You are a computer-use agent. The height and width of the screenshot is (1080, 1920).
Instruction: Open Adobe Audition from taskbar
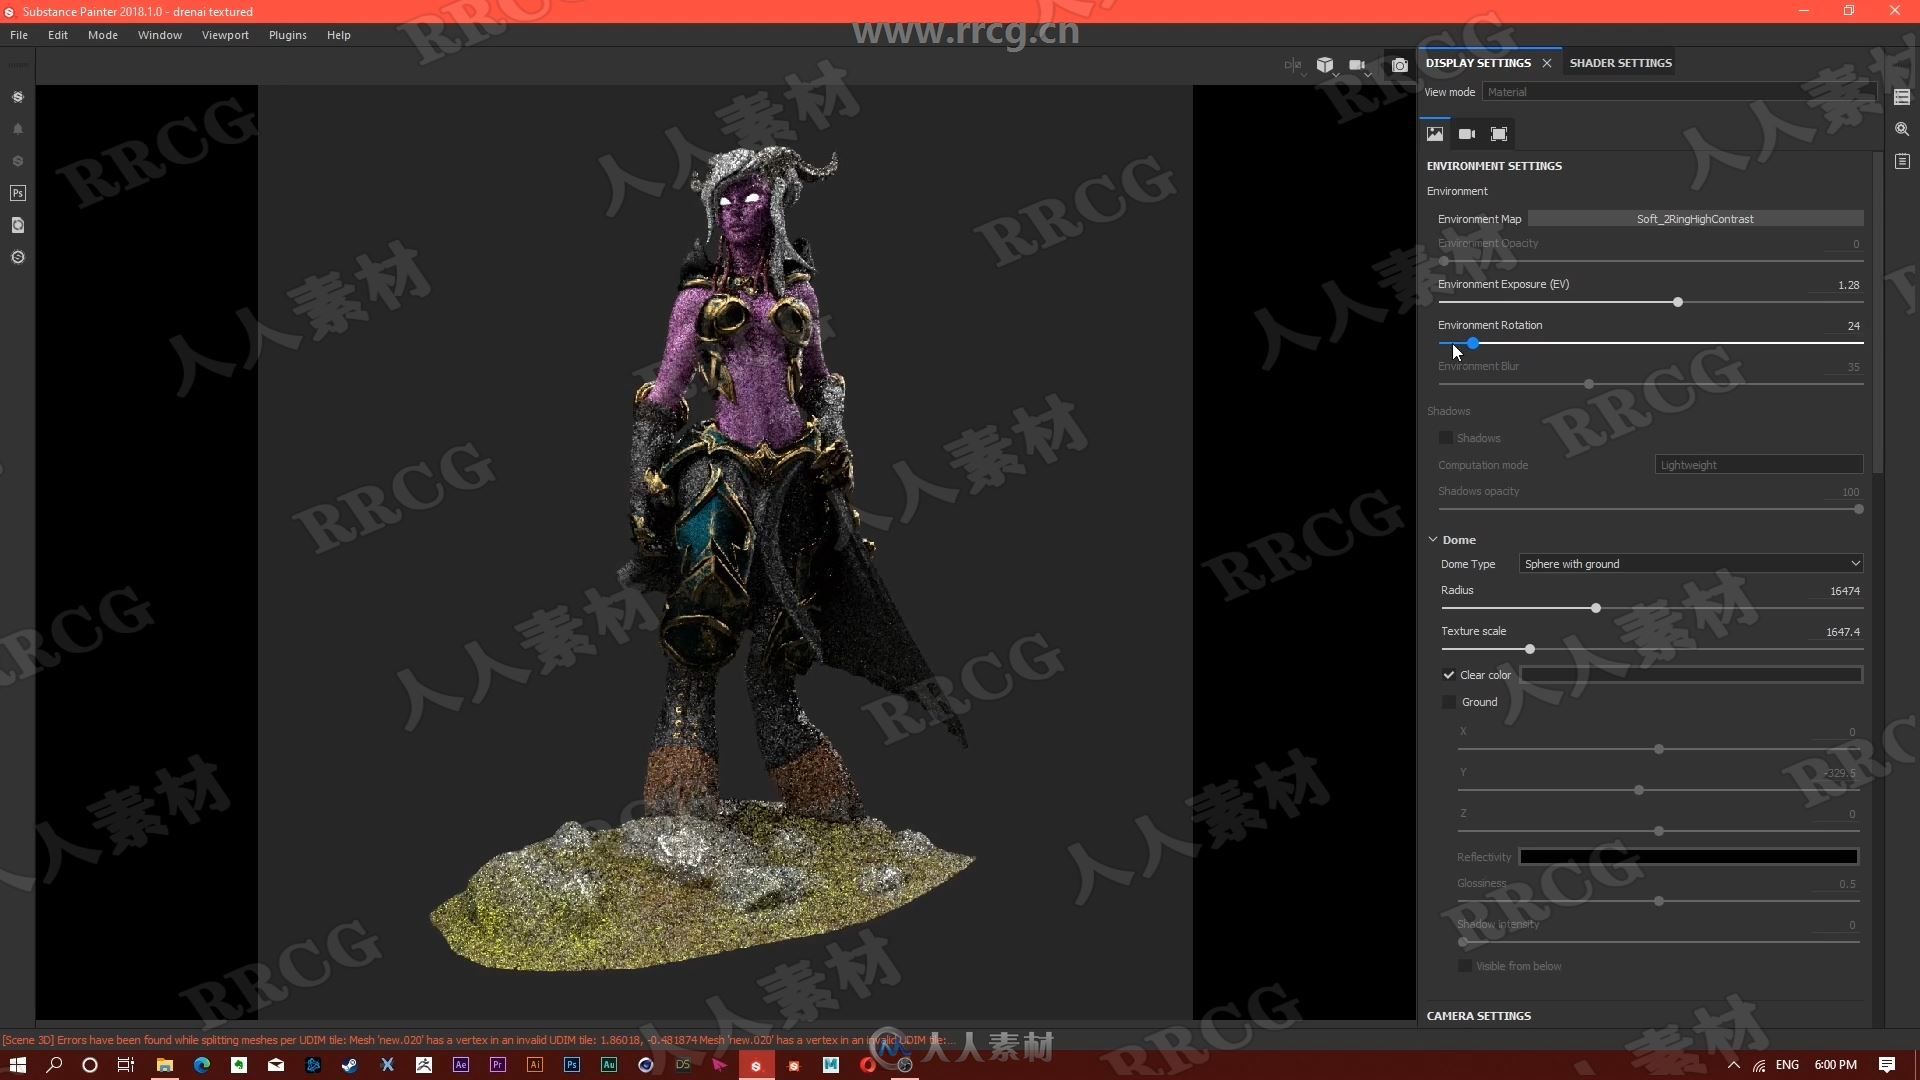(609, 1065)
